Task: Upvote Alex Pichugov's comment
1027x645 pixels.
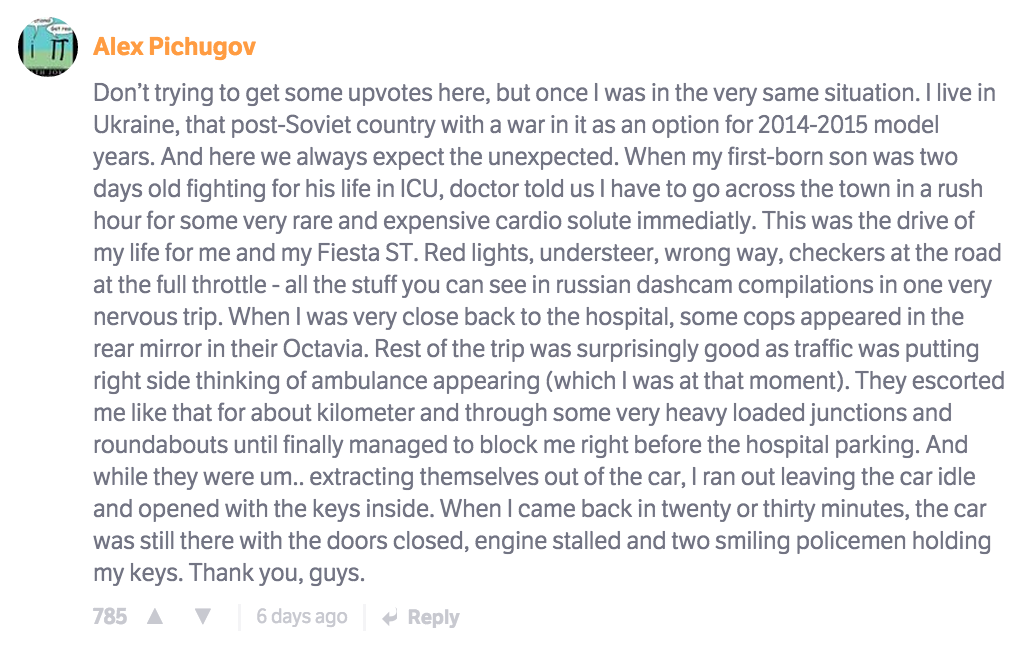Action: [155, 617]
